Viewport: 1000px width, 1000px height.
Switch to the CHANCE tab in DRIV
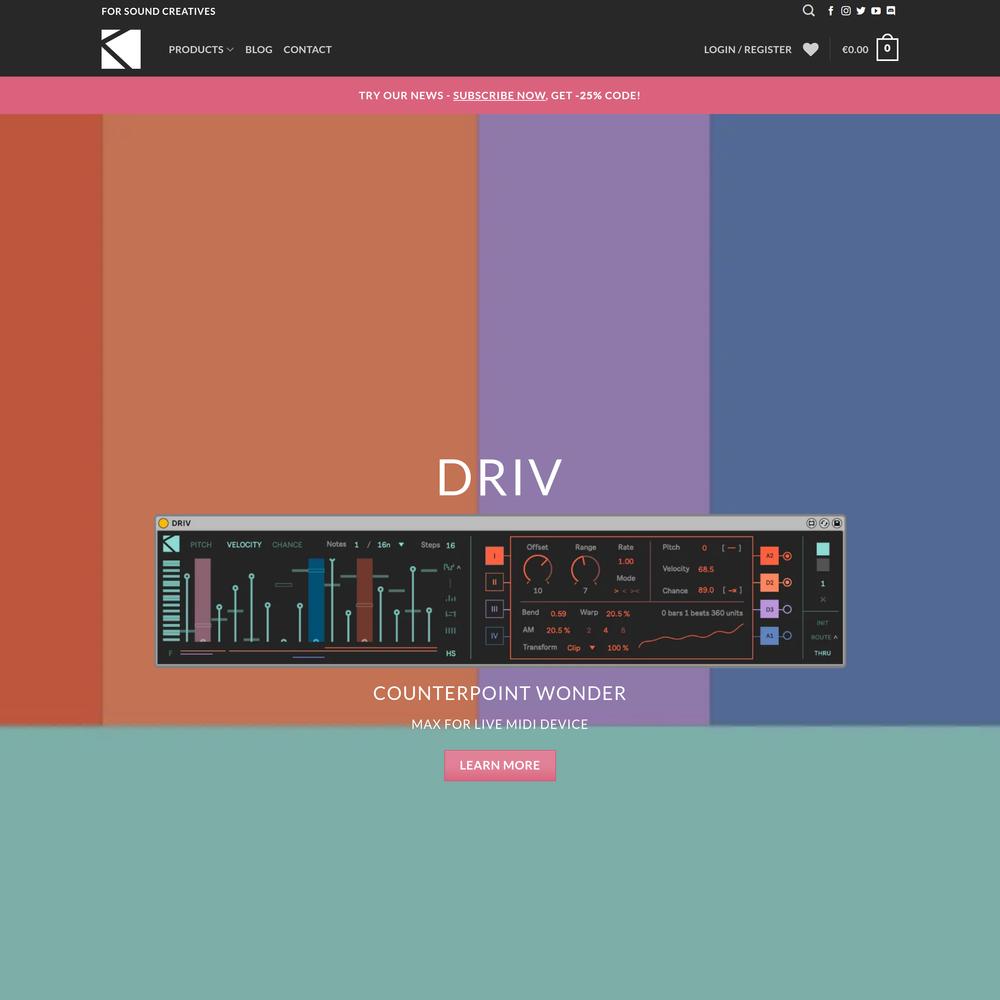click(x=287, y=545)
